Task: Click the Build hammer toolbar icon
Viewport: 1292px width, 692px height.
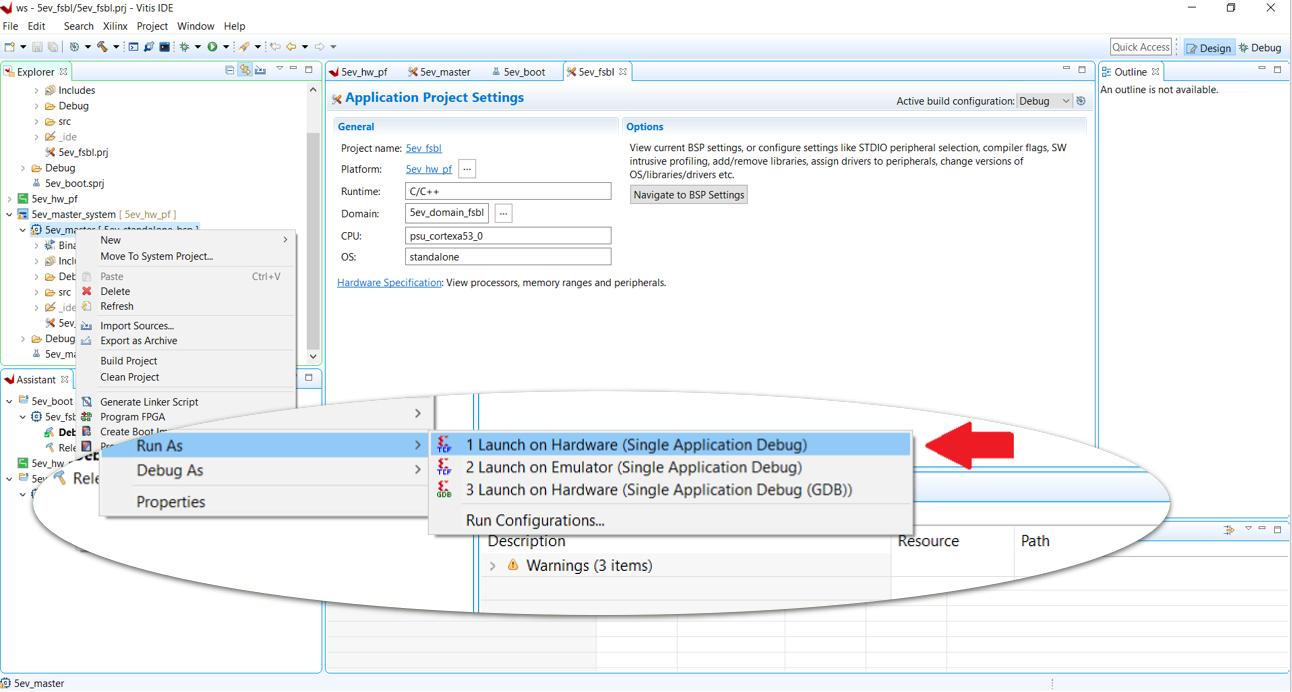Action: (x=102, y=47)
